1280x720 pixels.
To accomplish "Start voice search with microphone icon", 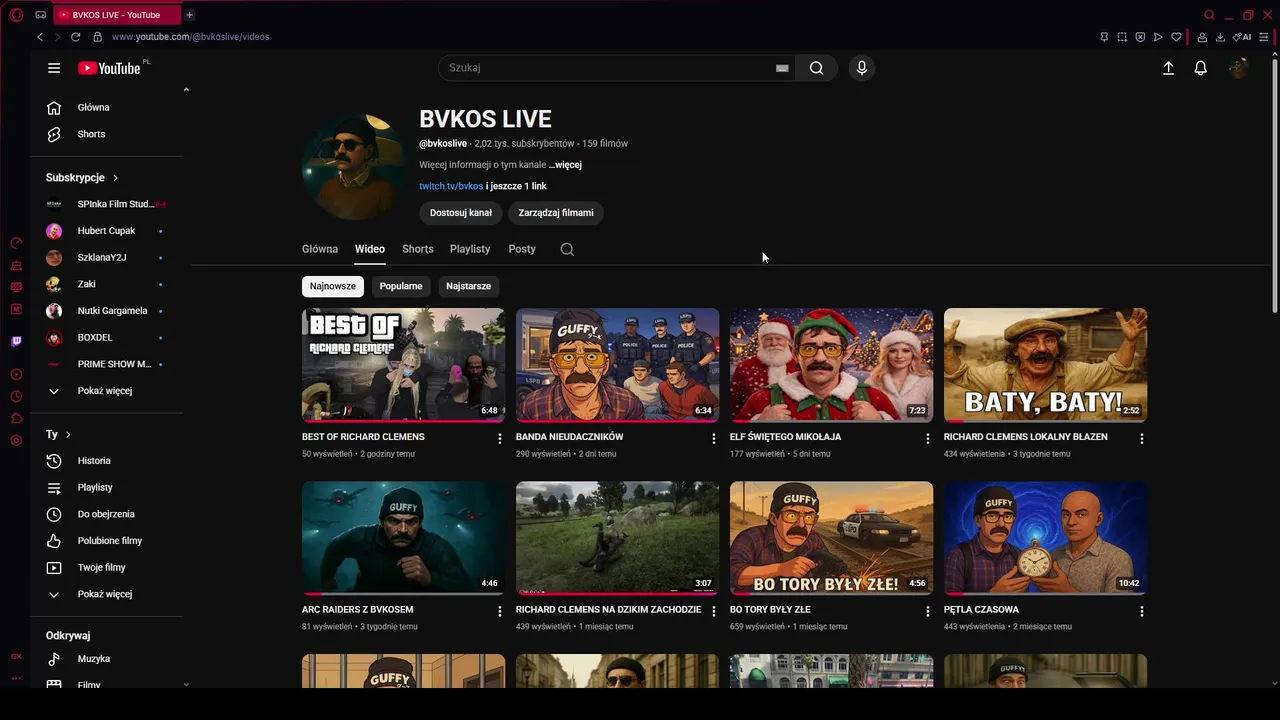I will [862, 68].
